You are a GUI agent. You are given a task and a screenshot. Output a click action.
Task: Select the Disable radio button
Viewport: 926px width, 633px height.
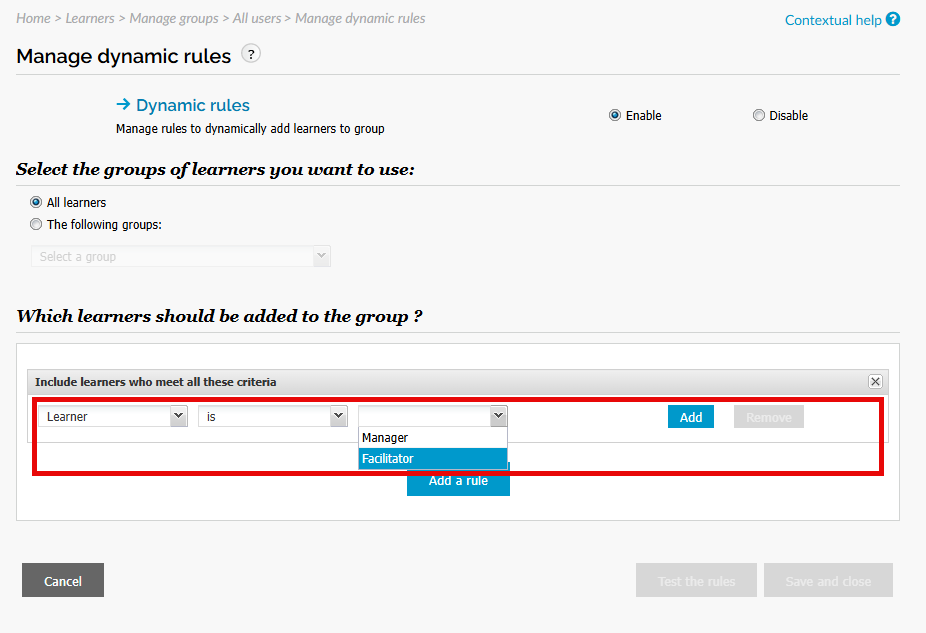point(758,115)
